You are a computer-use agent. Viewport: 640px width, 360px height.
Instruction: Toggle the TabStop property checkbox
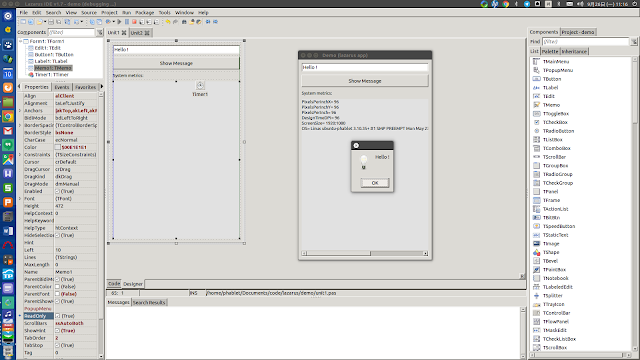(58, 346)
